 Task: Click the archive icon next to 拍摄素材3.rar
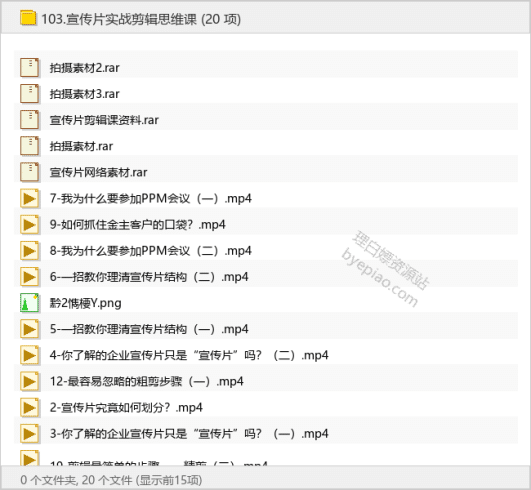tap(29, 93)
